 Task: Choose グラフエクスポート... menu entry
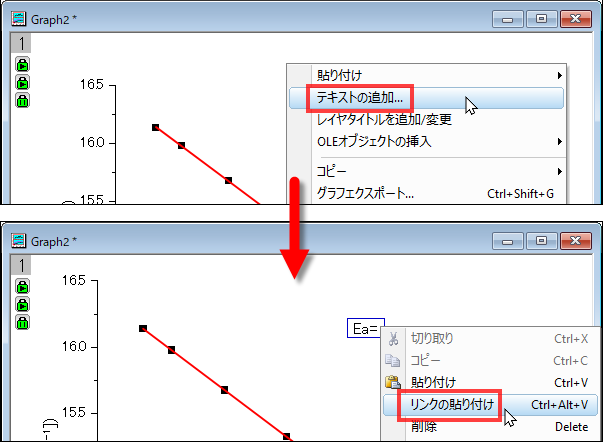pyautogui.click(x=426, y=193)
